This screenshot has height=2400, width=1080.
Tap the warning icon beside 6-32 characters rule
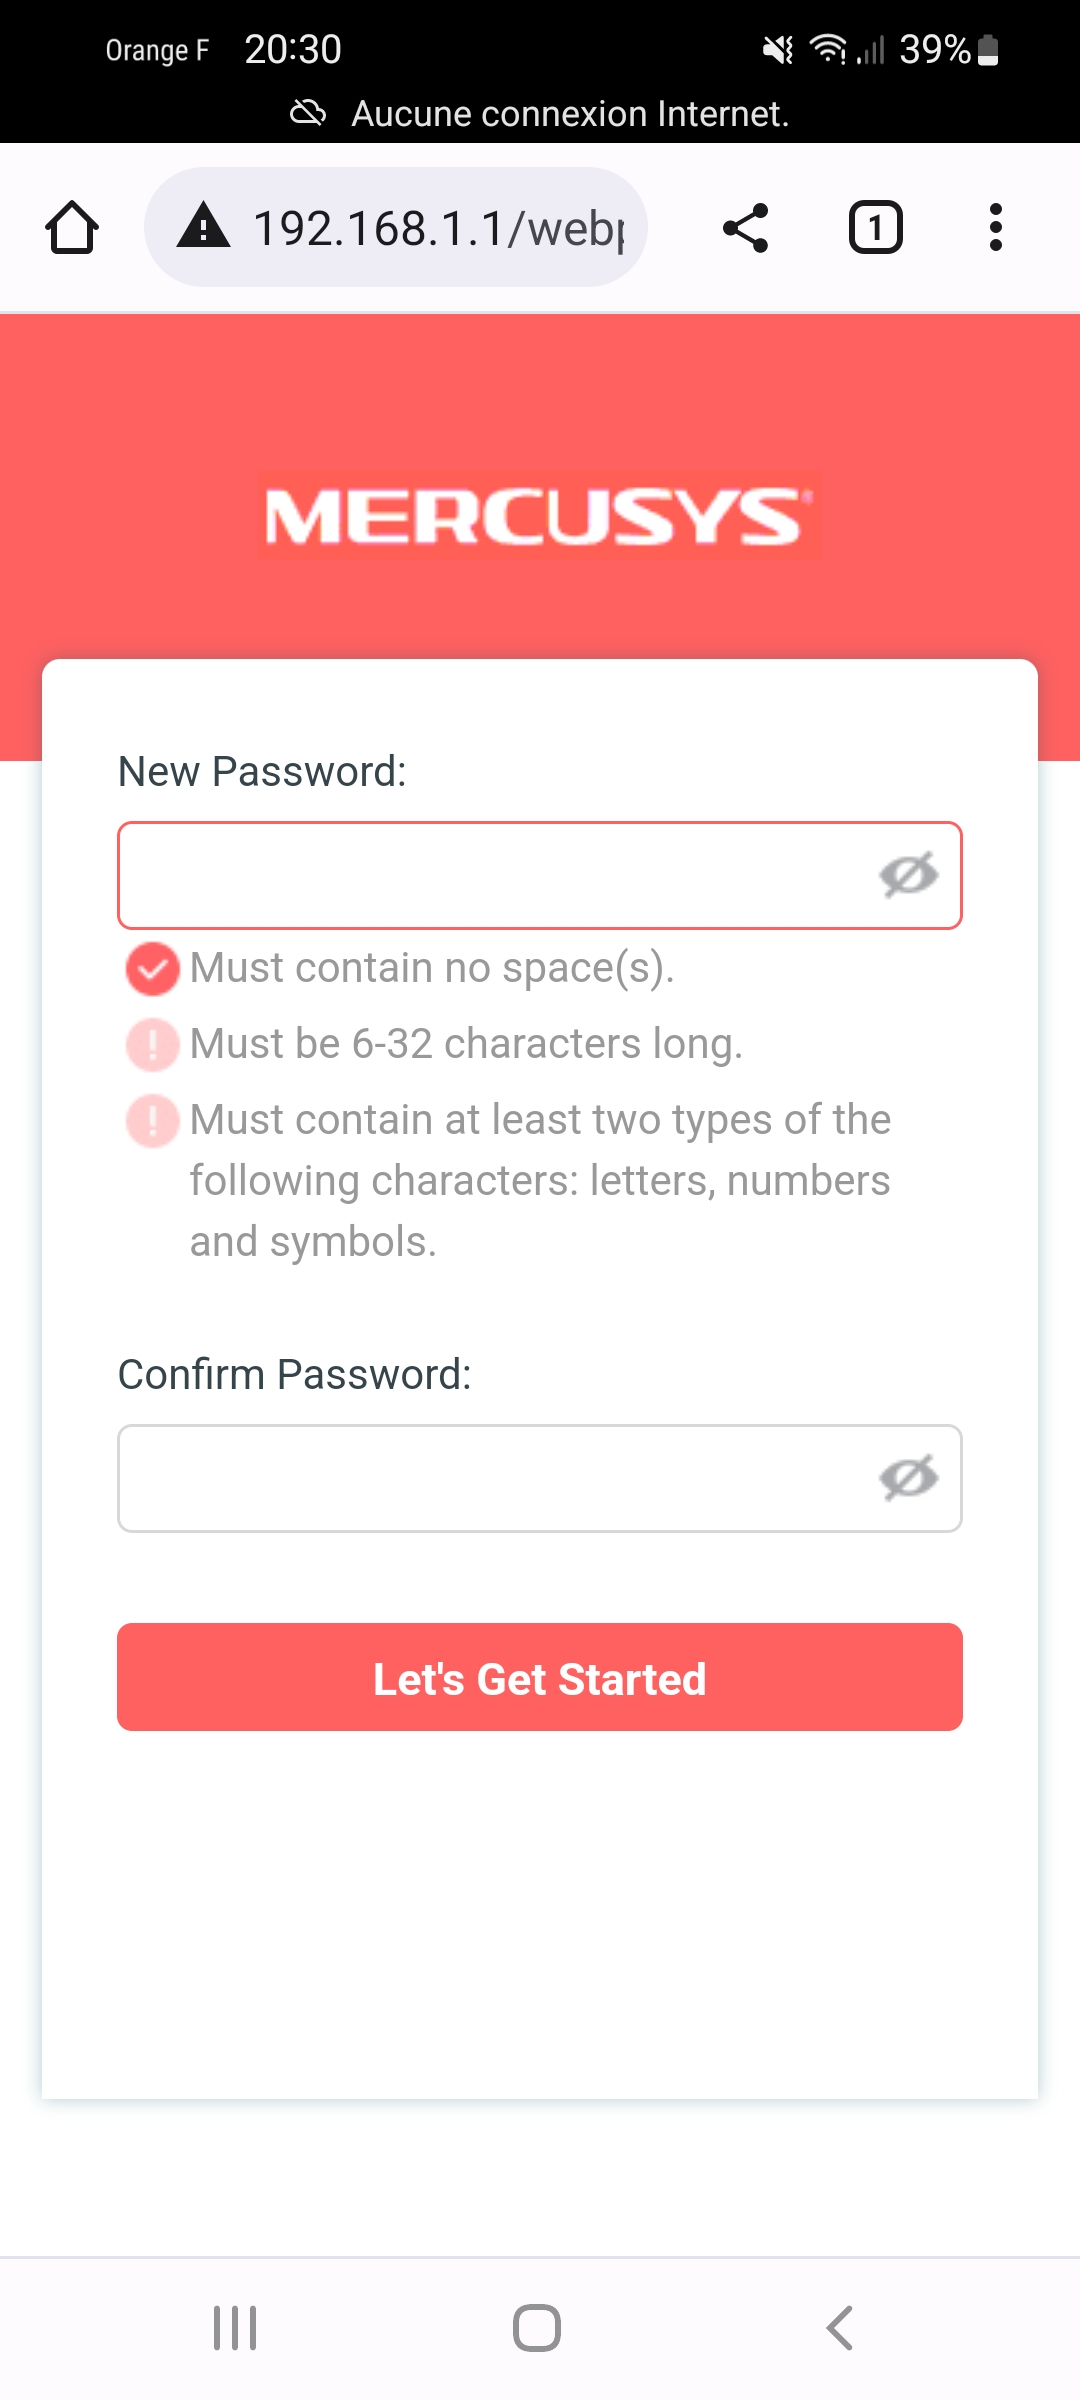point(152,1045)
